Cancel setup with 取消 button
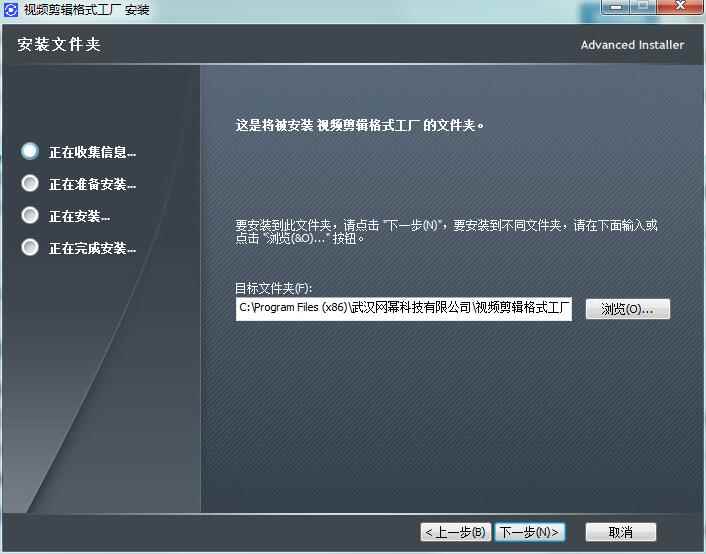Viewport: 706px width, 554px height. (620, 532)
